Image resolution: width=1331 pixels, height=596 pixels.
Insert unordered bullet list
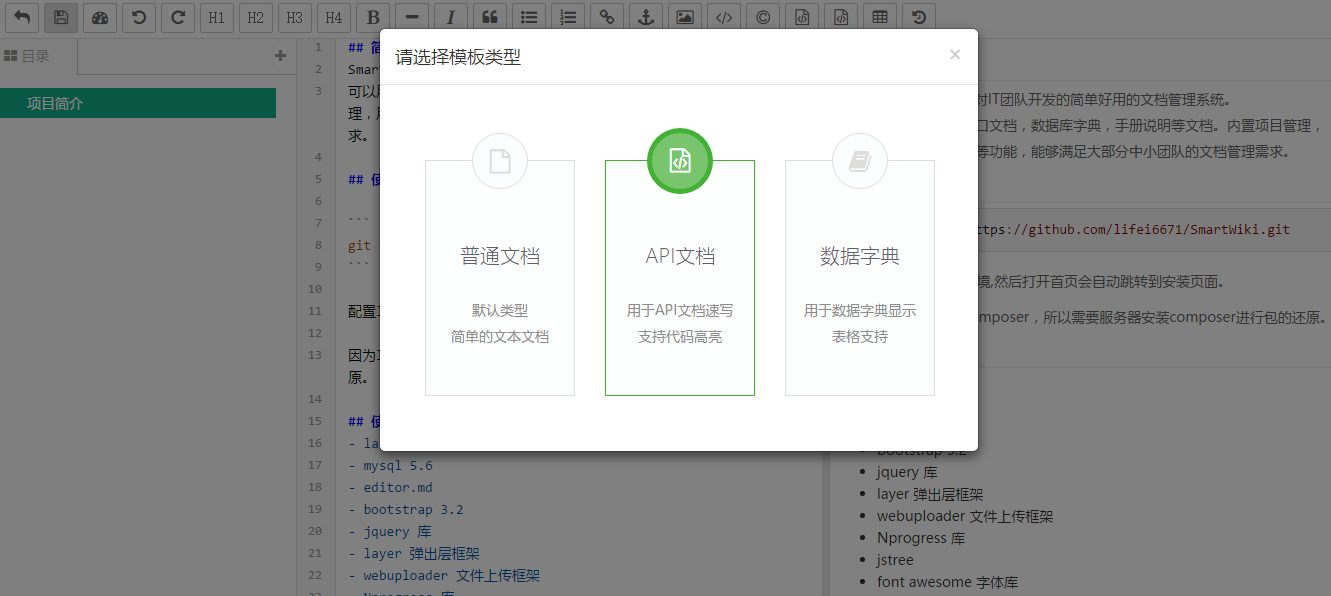(528, 17)
